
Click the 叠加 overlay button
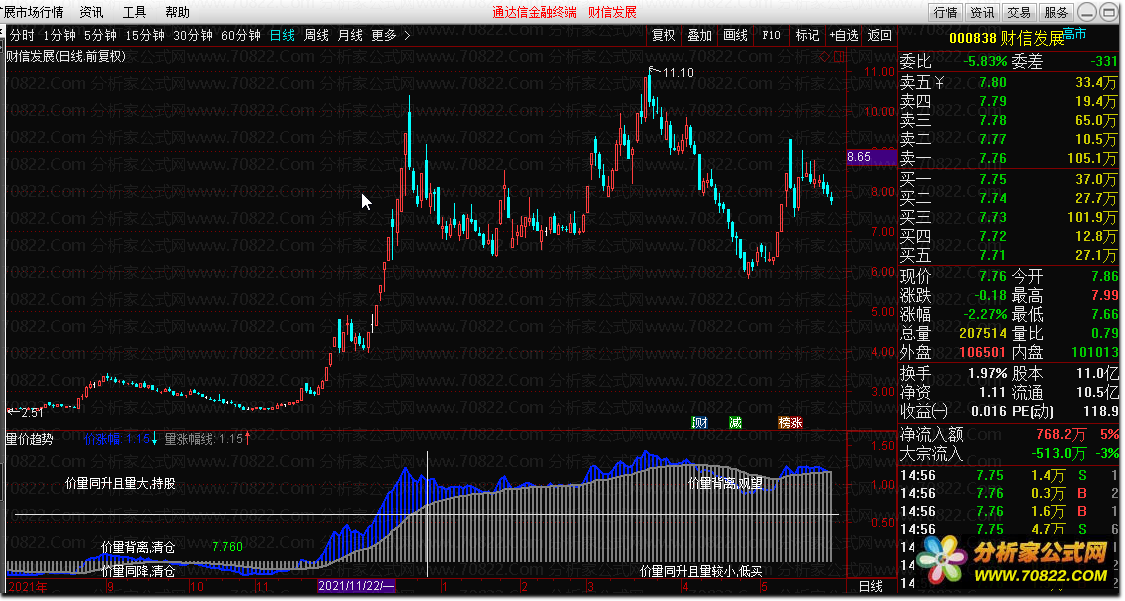(x=700, y=35)
